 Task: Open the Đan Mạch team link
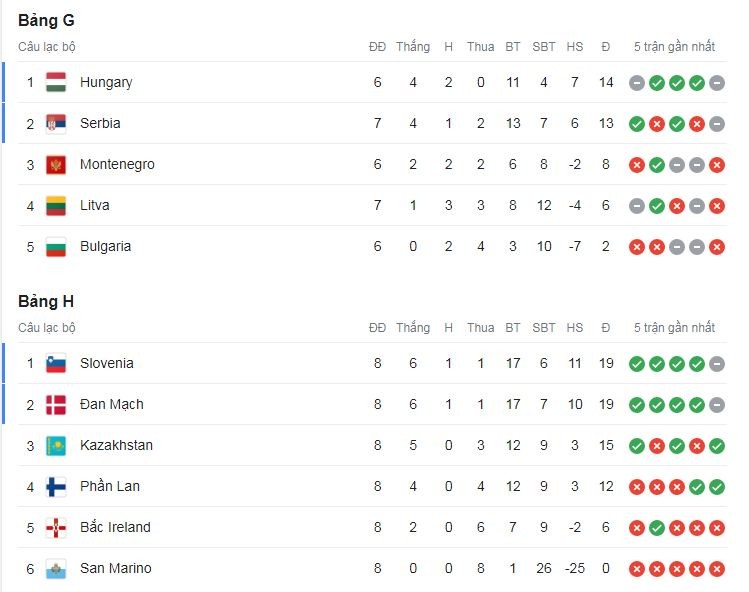click(111, 404)
